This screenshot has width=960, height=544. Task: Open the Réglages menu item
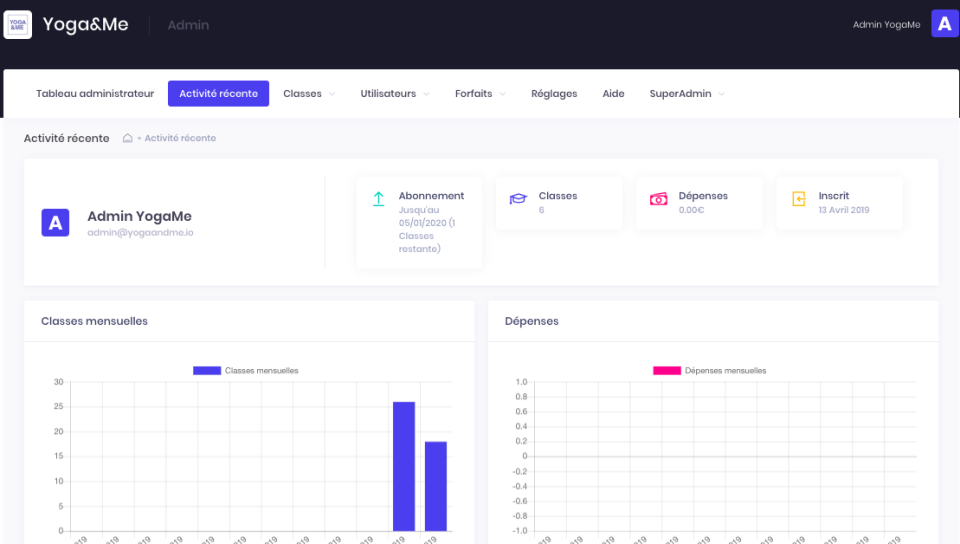[554, 94]
